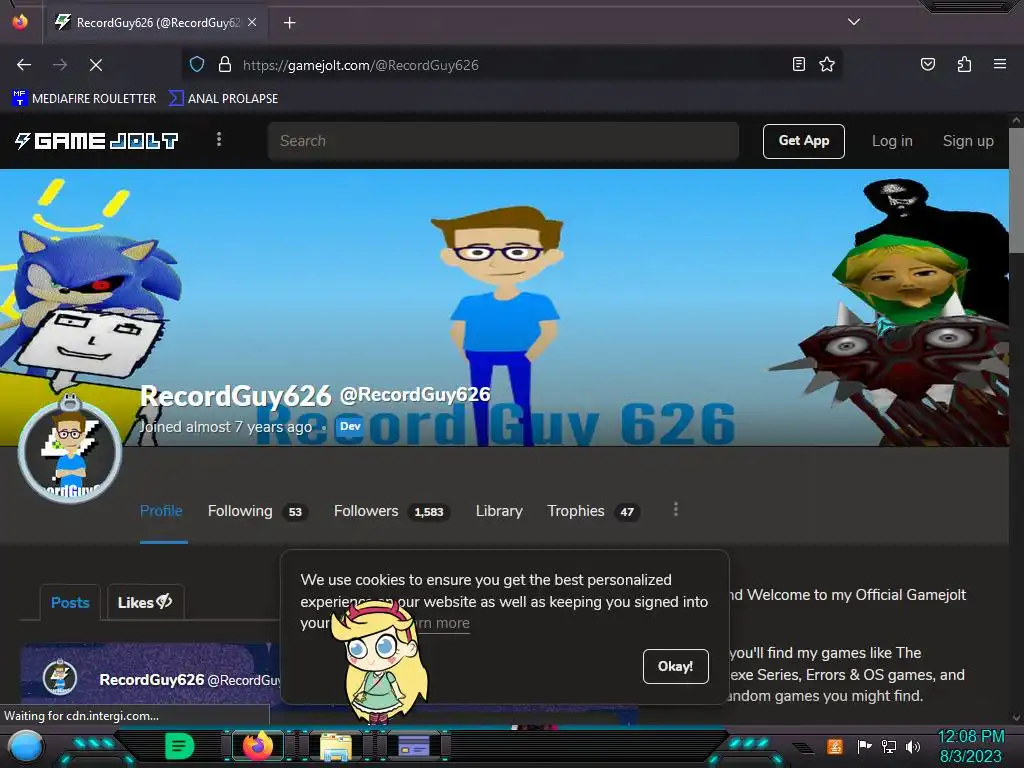The width and height of the screenshot is (1024, 768).
Task: Bookmark this page with the star icon
Action: (827, 64)
